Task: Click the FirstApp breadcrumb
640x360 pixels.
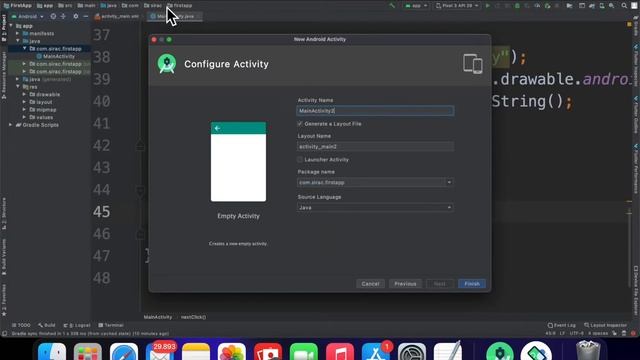Action: click(x=17, y=5)
